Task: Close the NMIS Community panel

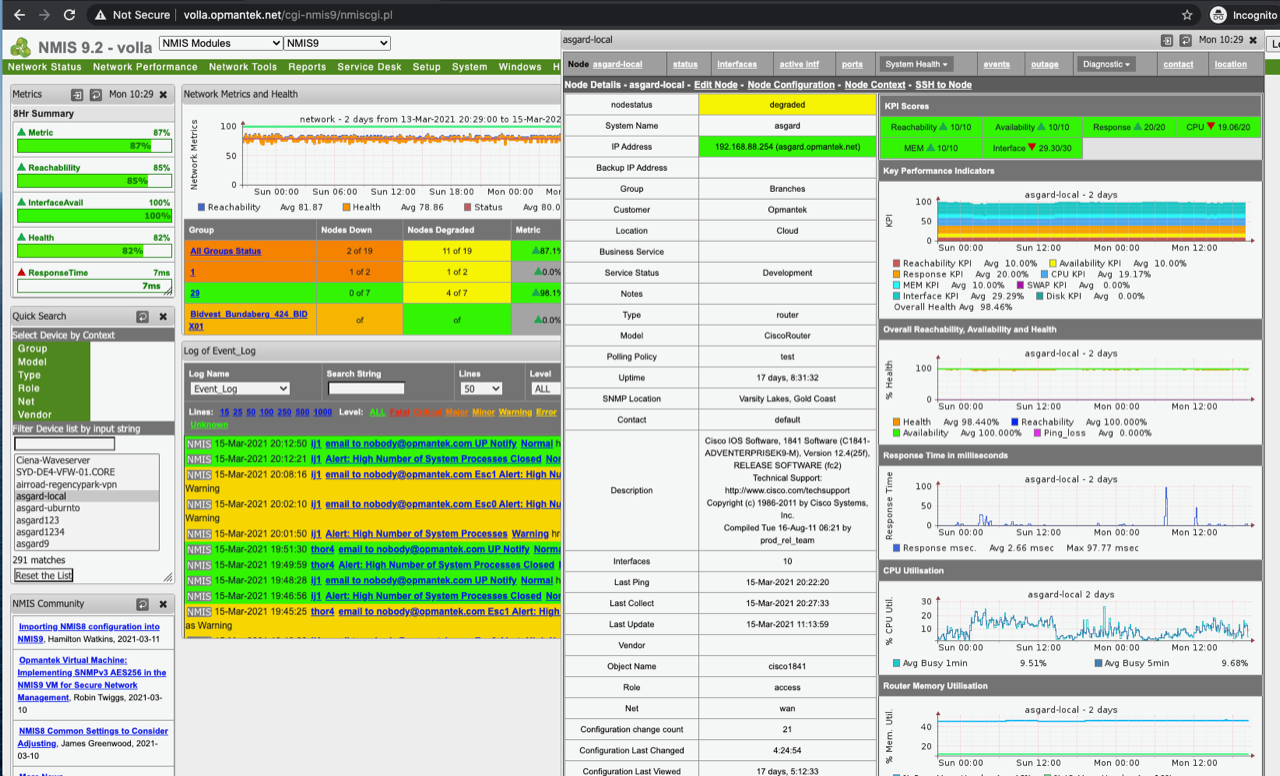Action: [163, 604]
